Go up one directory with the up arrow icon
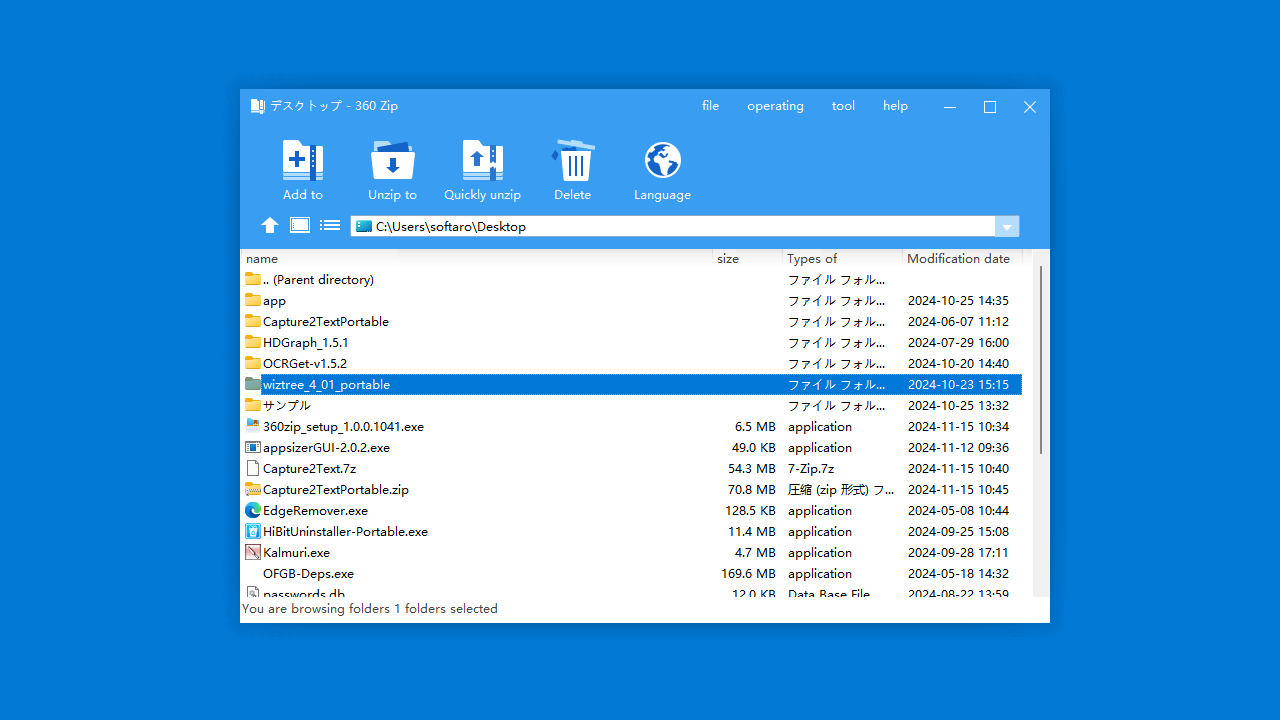The width and height of the screenshot is (1280, 720). [x=270, y=226]
